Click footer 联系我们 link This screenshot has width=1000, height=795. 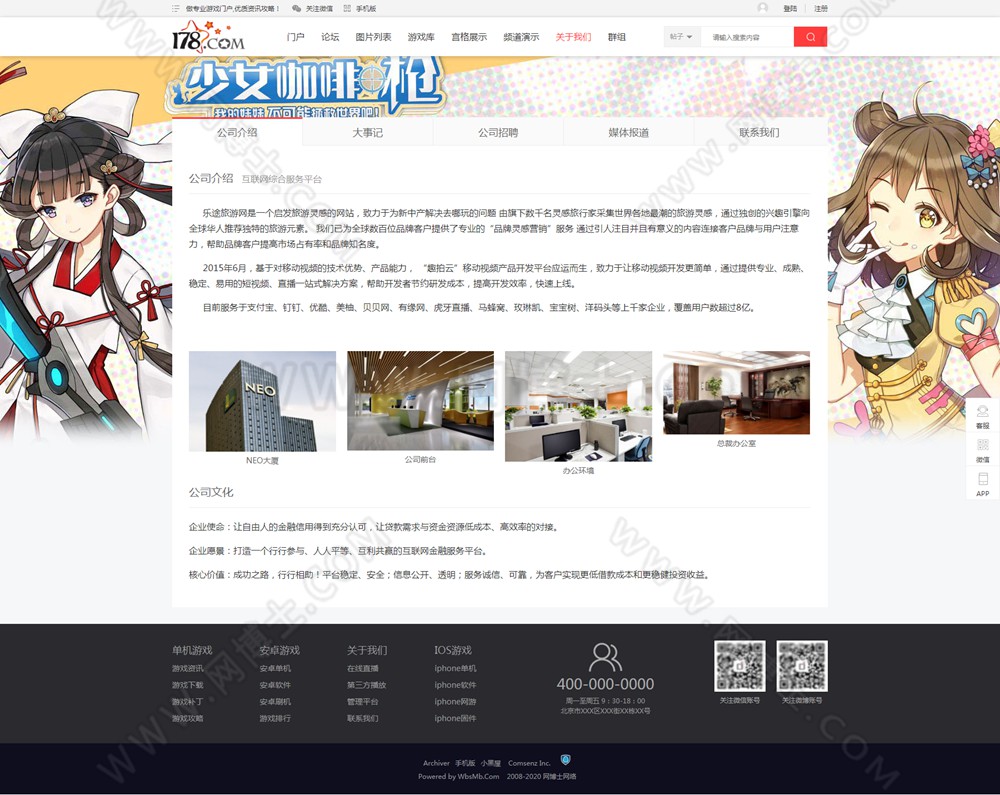click(x=363, y=718)
